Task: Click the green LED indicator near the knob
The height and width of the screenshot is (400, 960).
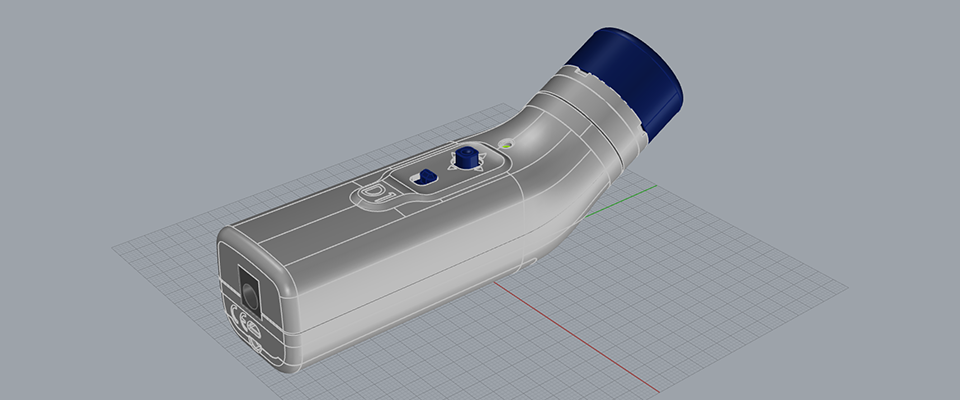Action: coord(506,145)
